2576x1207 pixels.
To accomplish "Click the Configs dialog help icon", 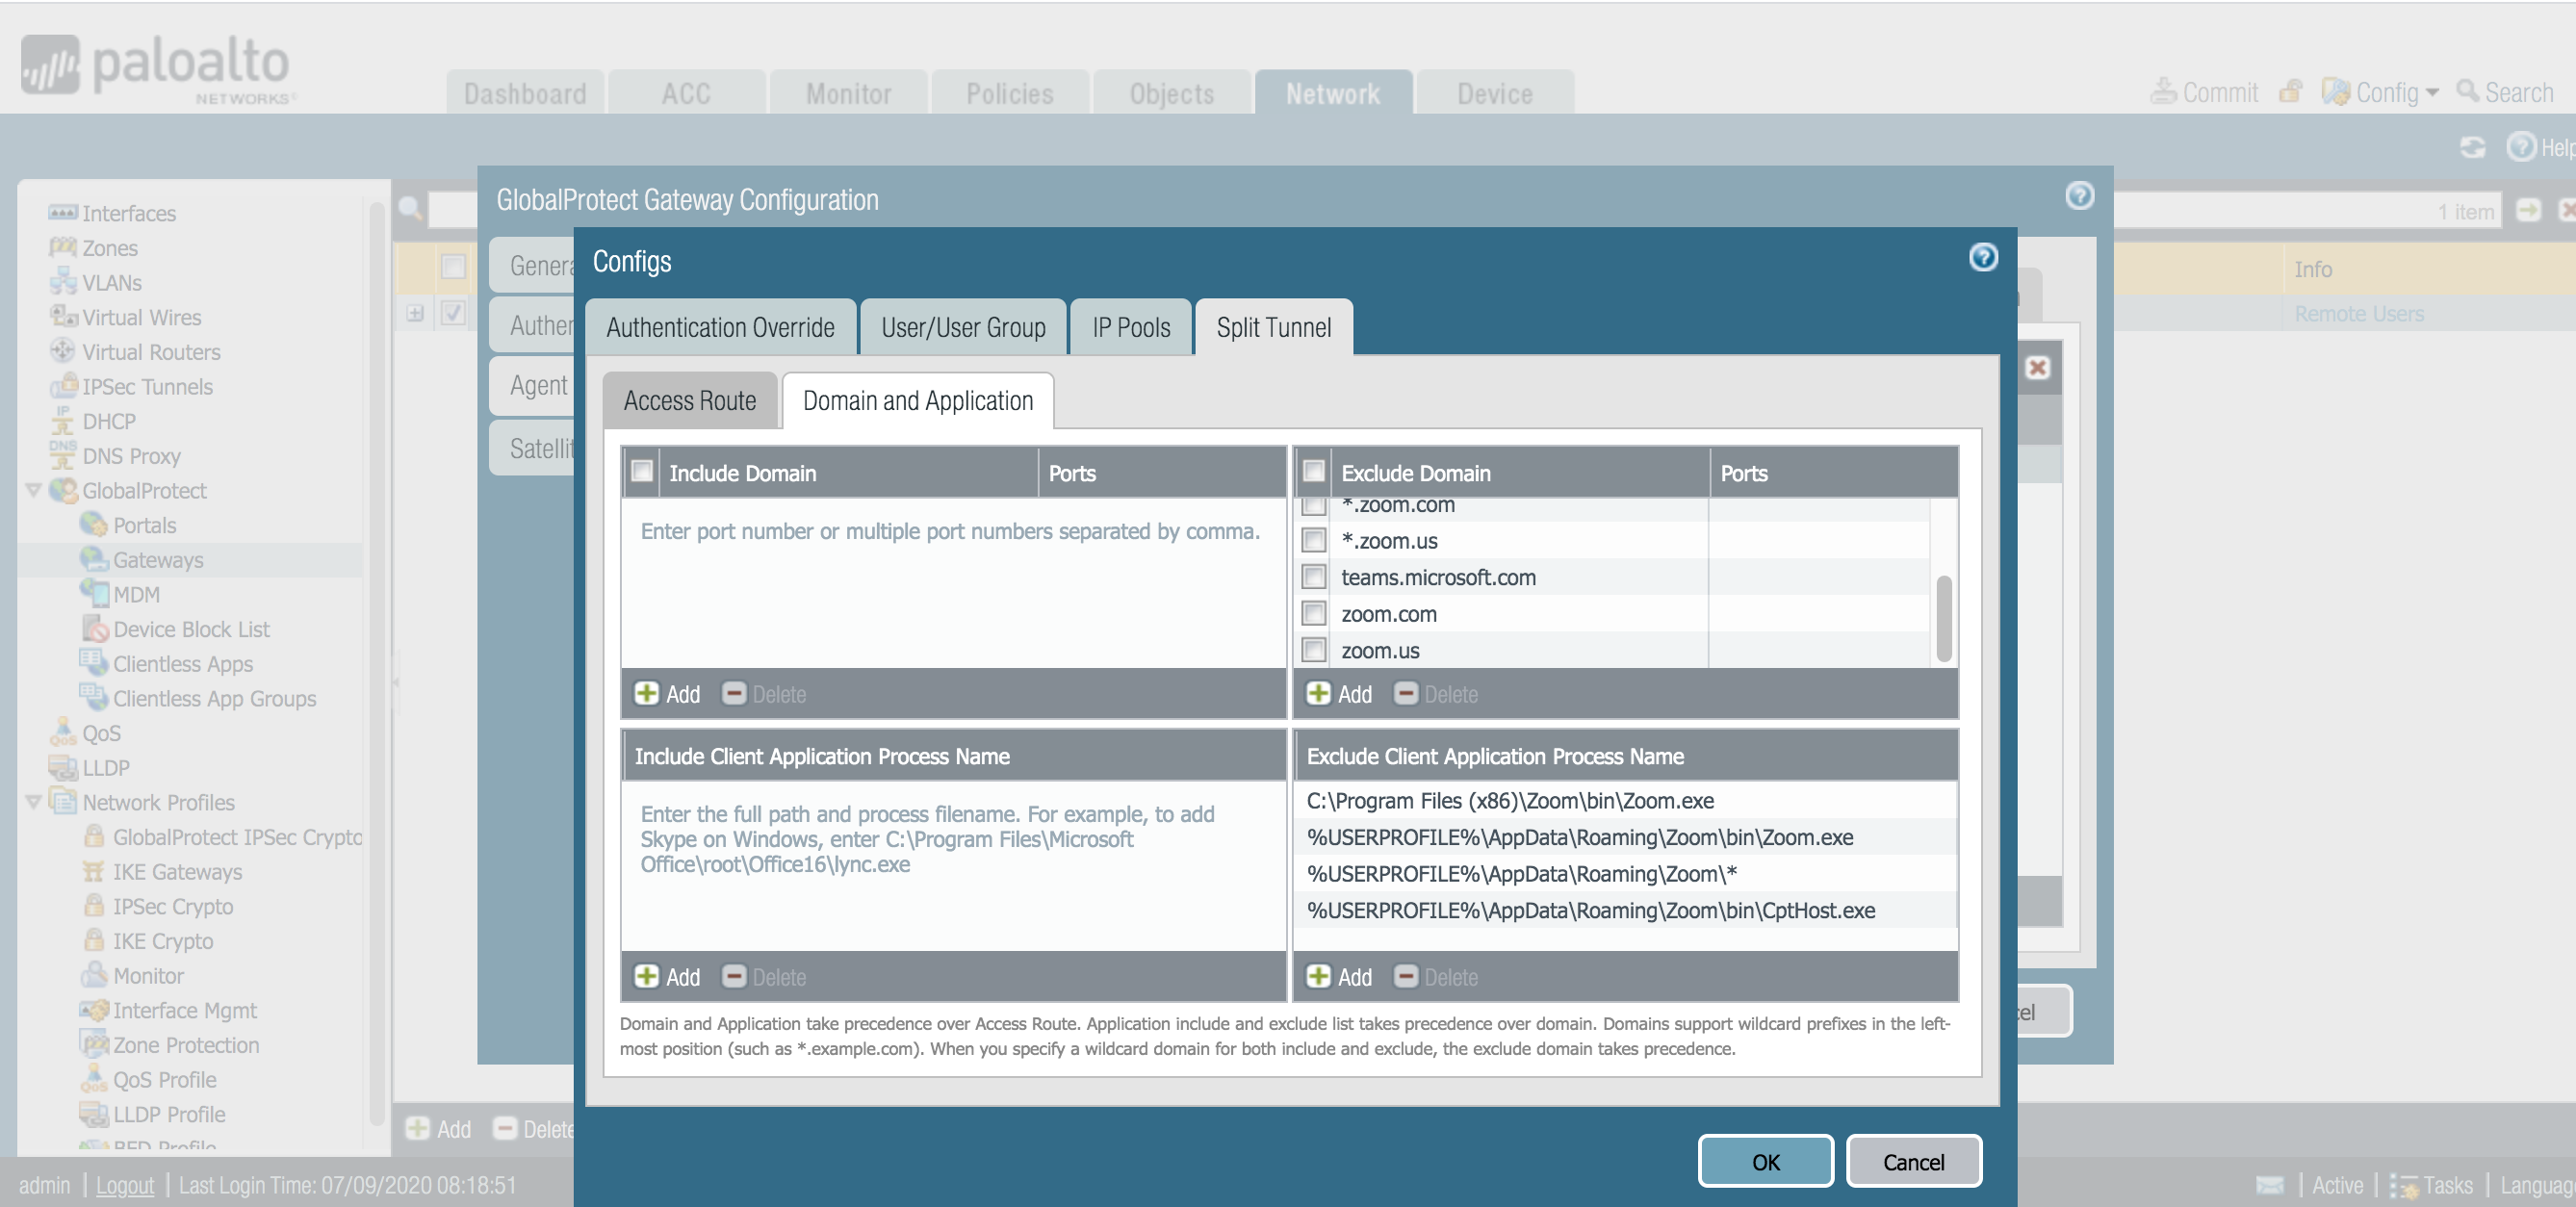I will [1982, 258].
